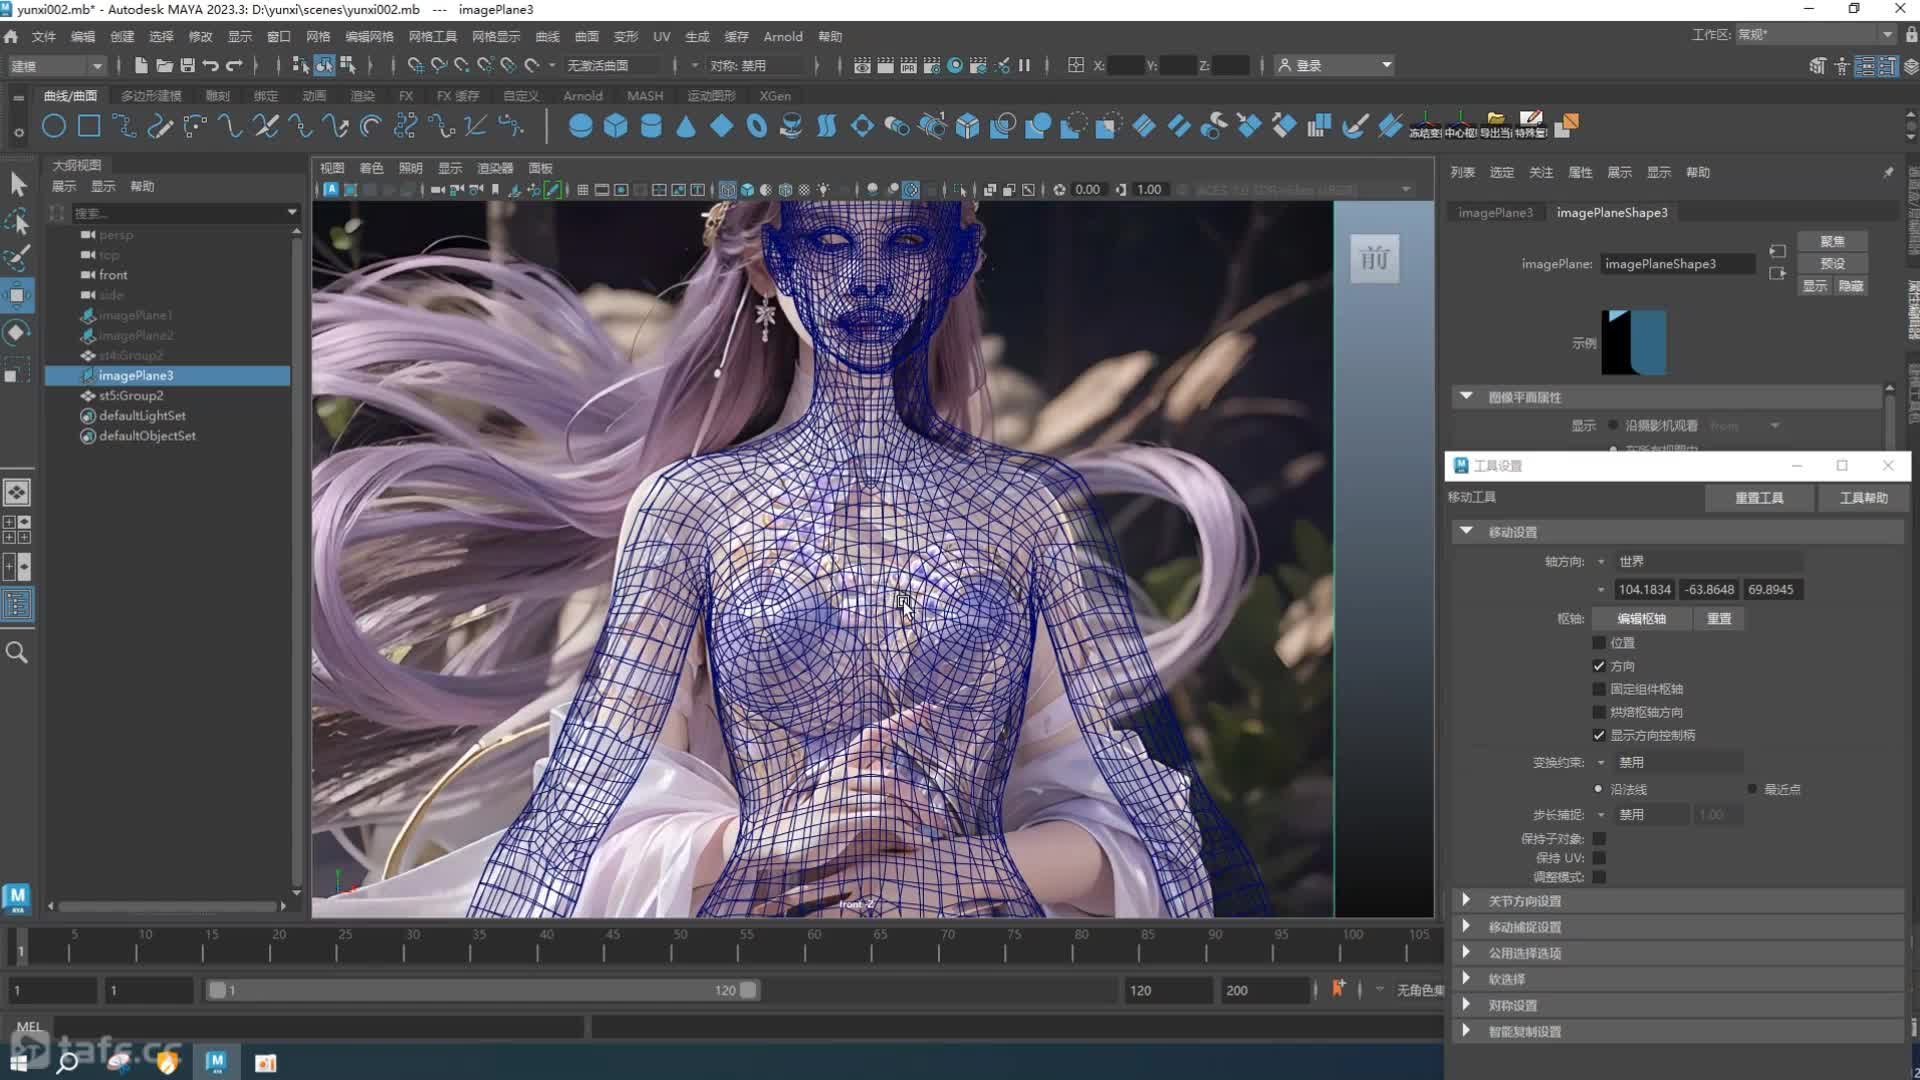Create a NURBS cylinder from the shelf
The height and width of the screenshot is (1080, 1920).
[651, 126]
